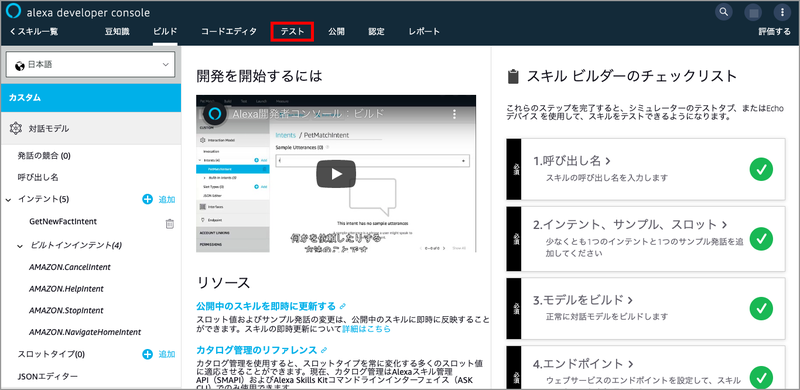The width and height of the screenshot is (800, 390).
Task: Open checklist step 1.呼び出し名
Action: [x=572, y=161]
